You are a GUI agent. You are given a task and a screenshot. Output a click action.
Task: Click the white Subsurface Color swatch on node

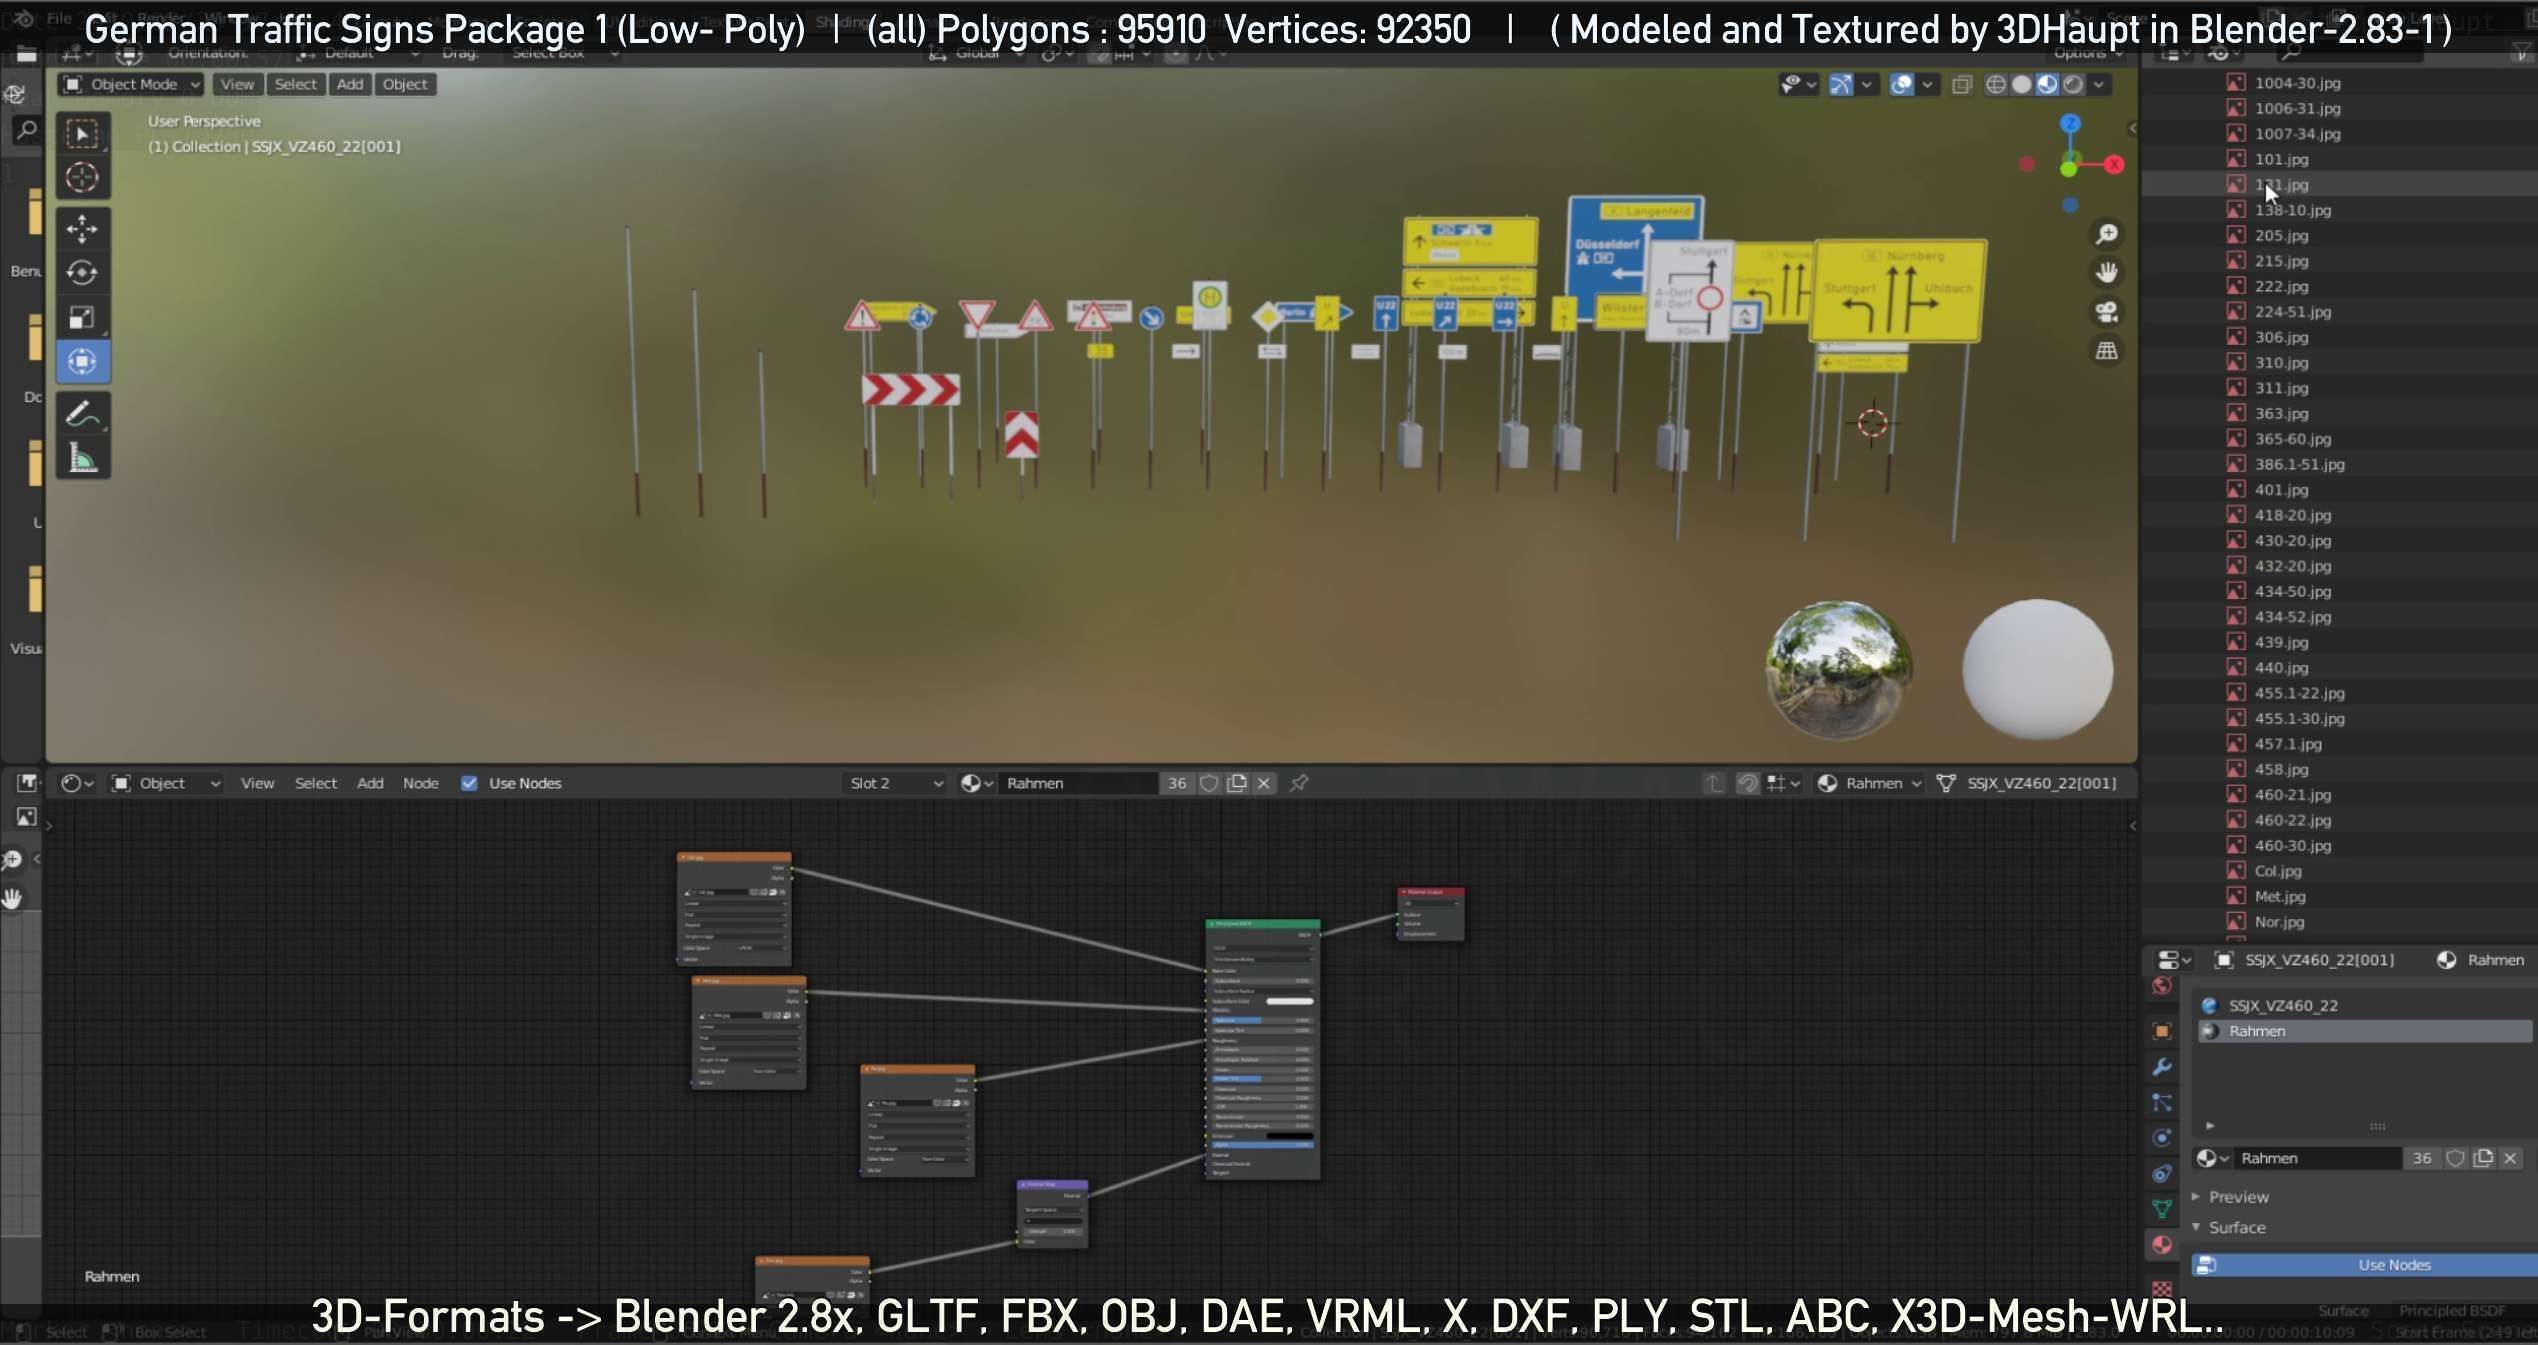tap(1289, 1001)
